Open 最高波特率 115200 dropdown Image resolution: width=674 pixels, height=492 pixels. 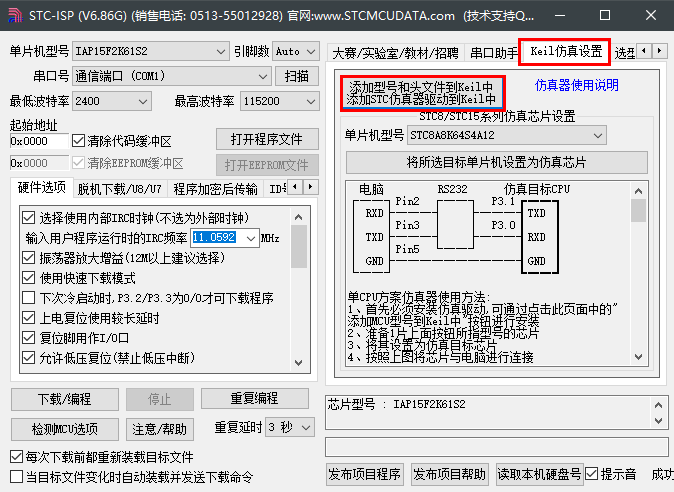[x=280, y=101]
